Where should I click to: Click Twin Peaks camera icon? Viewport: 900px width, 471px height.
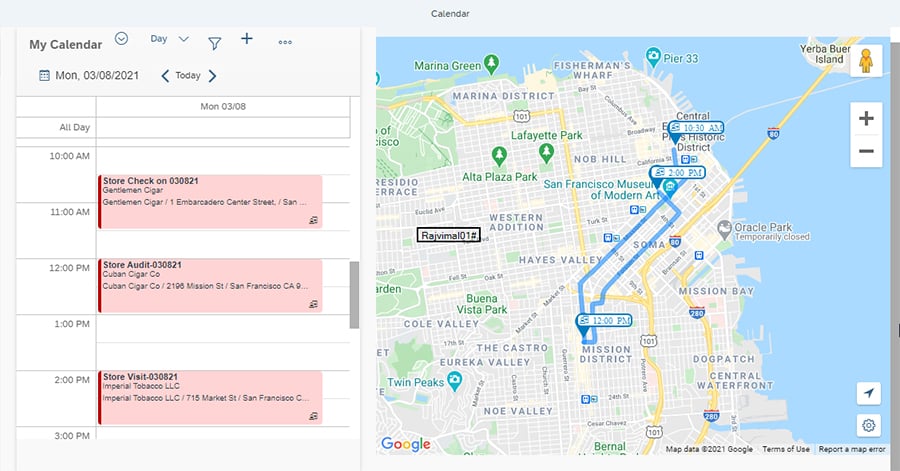[x=455, y=381]
